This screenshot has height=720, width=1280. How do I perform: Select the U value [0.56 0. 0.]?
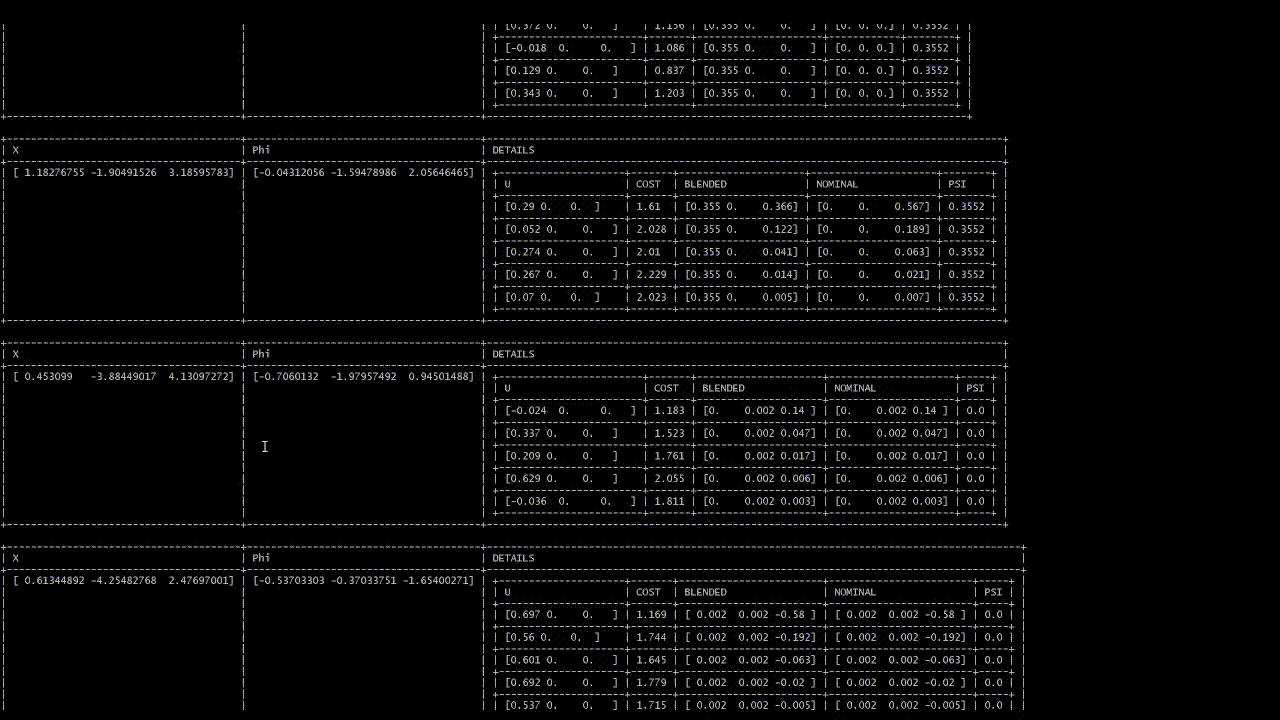(x=552, y=637)
